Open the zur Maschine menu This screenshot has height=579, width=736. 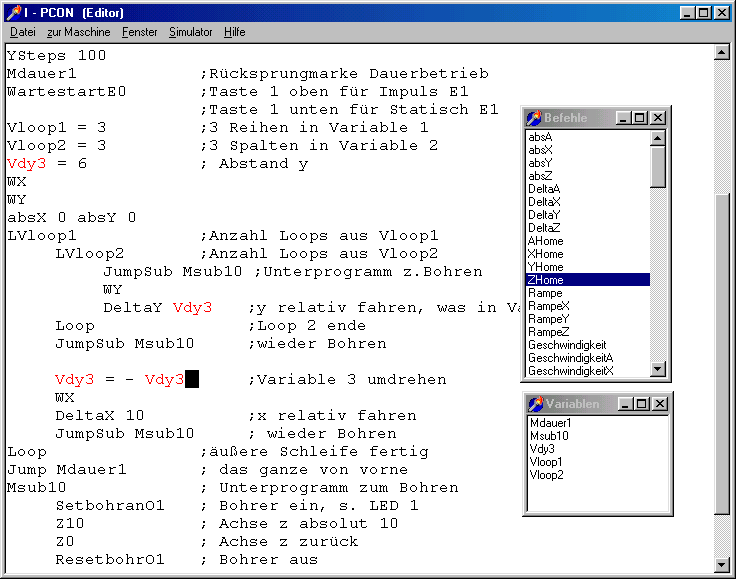point(78,32)
